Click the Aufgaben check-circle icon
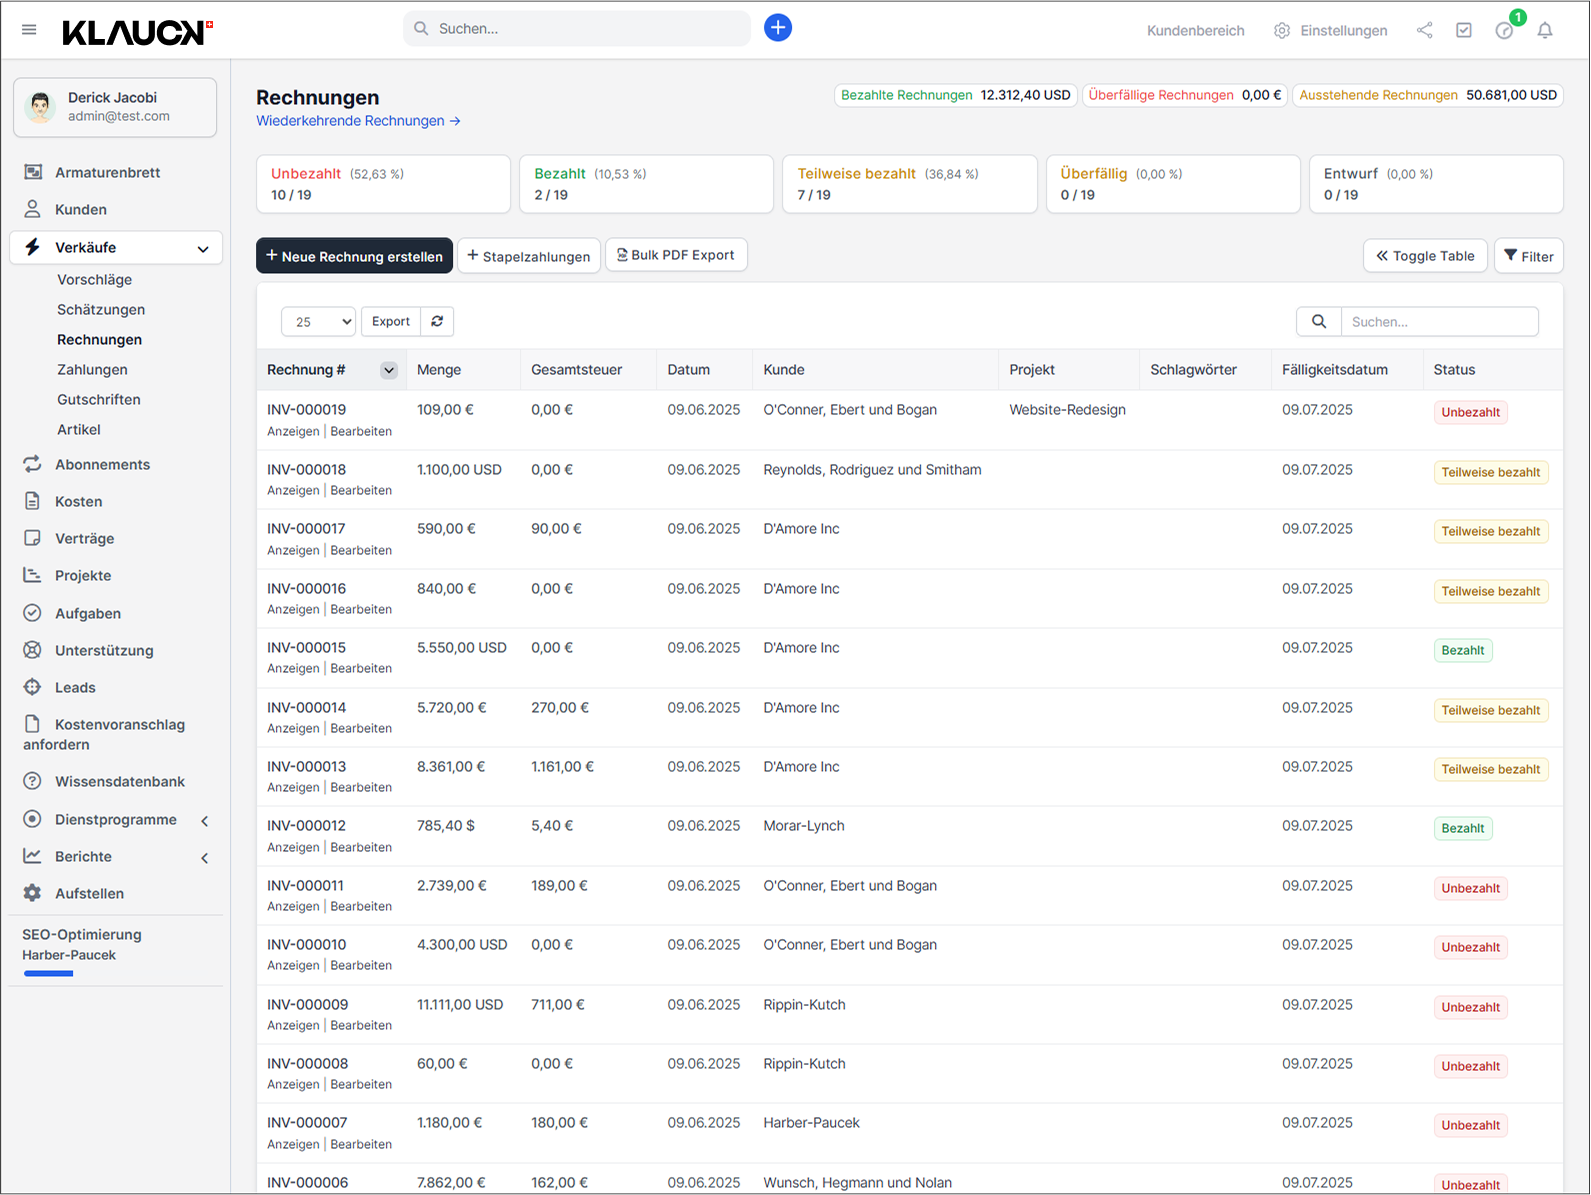Image resolution: width=1591 pixels, height=1195 pixels. (33, 613)
